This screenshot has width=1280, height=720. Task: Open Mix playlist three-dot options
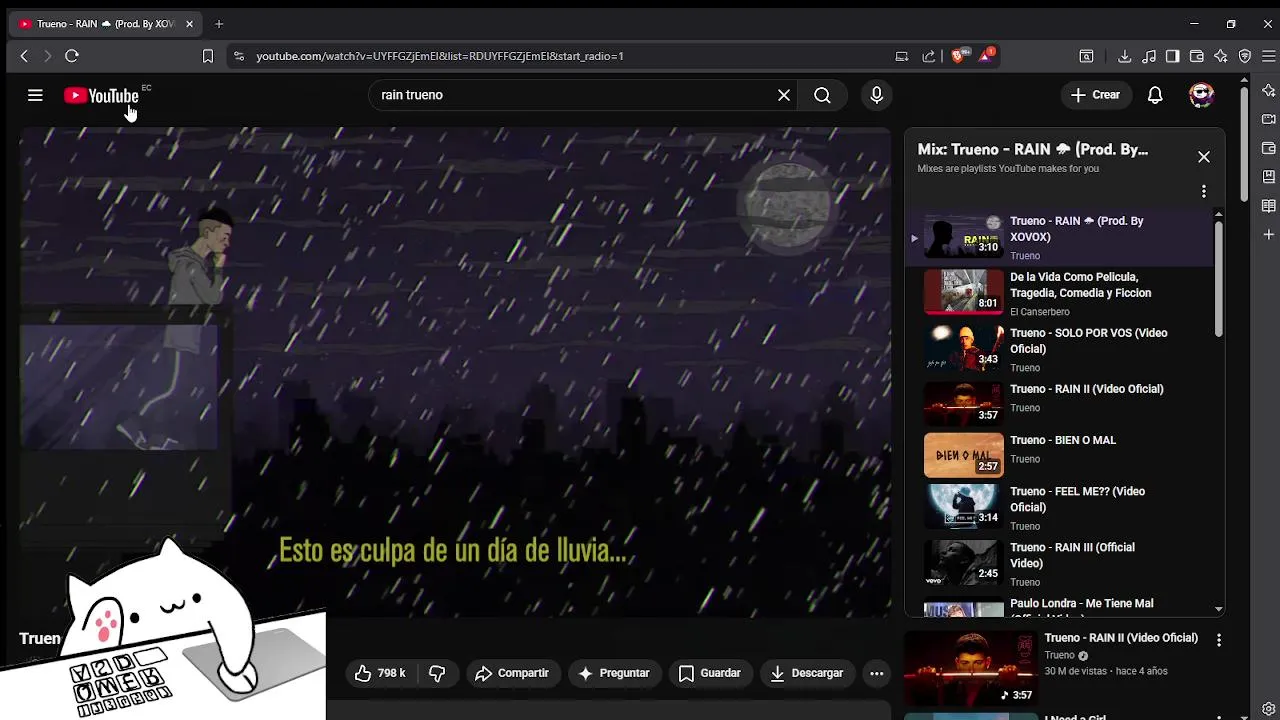tap(1204, 191)
